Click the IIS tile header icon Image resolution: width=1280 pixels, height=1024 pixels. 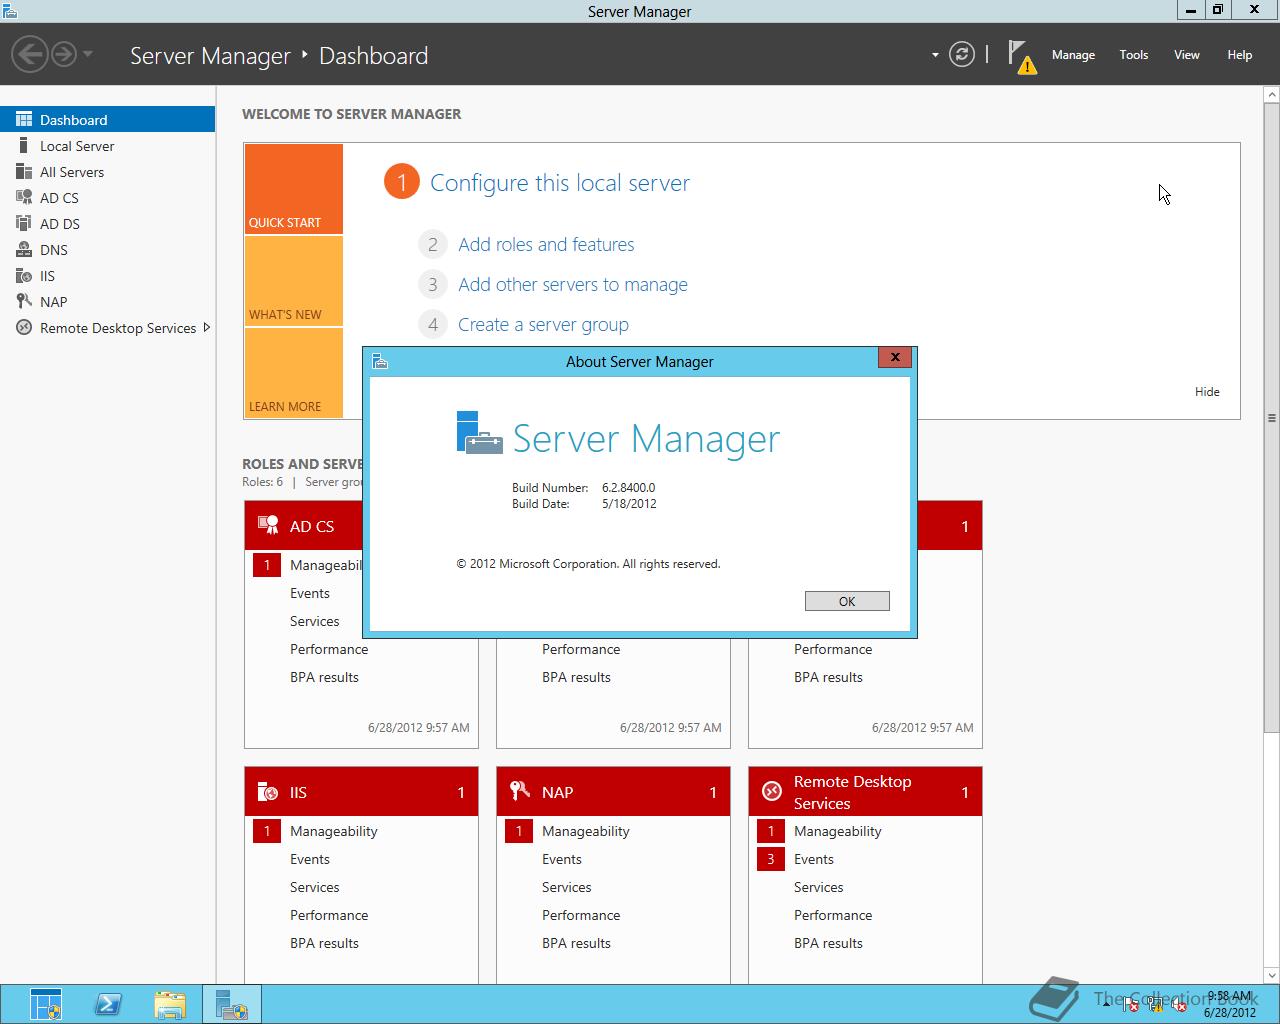click(268, 792)
